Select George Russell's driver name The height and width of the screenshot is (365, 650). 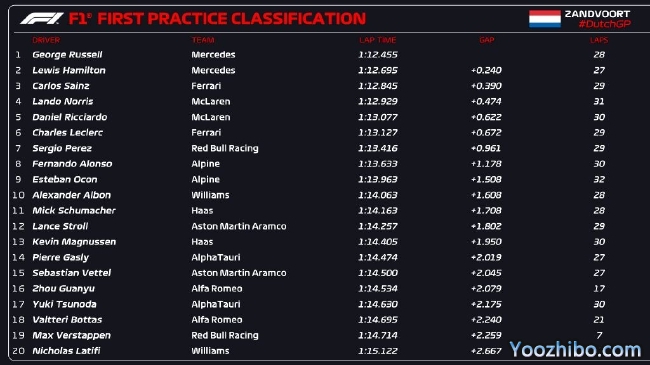pos(67,55)
